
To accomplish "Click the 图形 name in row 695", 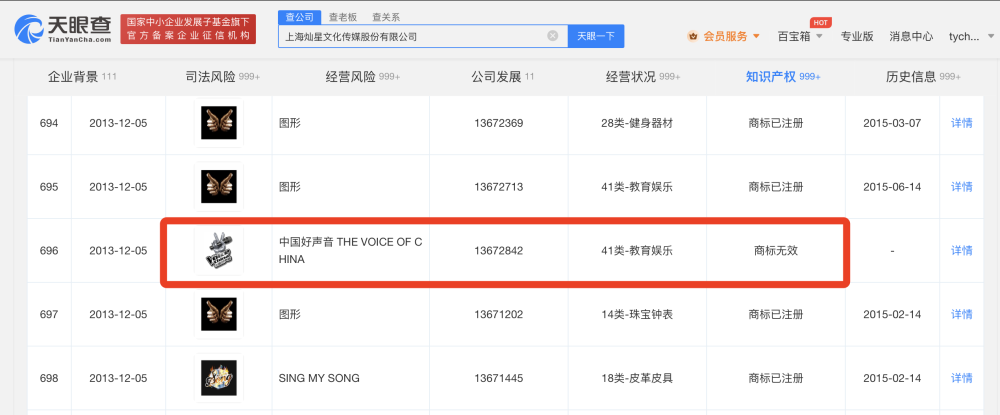I will pyautogui.click(x=290, y=187).
